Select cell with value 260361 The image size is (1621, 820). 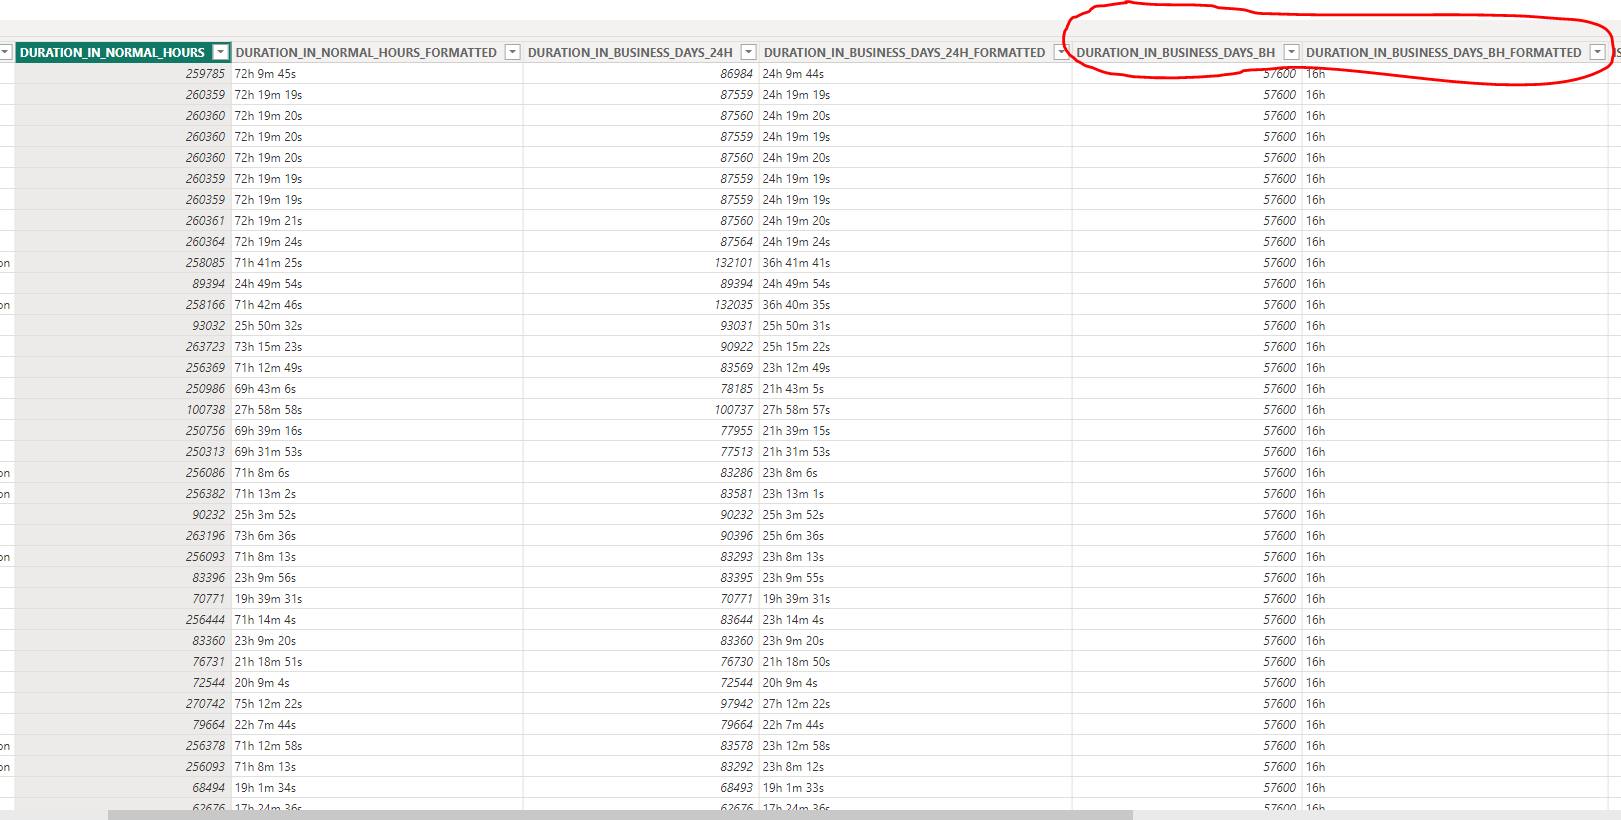pos(123,221)
